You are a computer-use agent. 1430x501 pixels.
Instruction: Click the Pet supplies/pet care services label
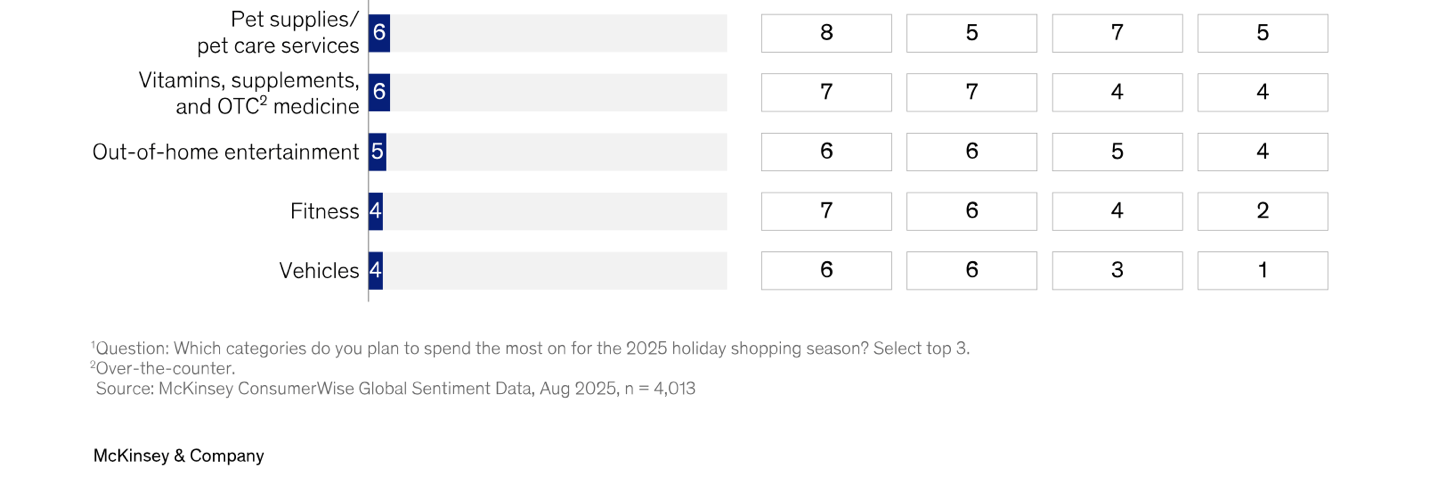pyautogui.click(x=278, y=33)
